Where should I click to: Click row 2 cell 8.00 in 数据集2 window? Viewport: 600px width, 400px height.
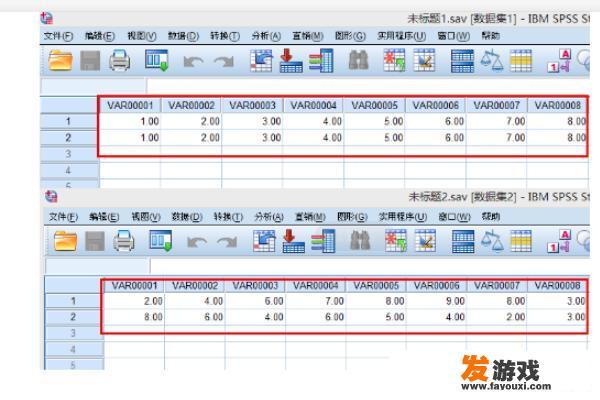coord(134,317)
